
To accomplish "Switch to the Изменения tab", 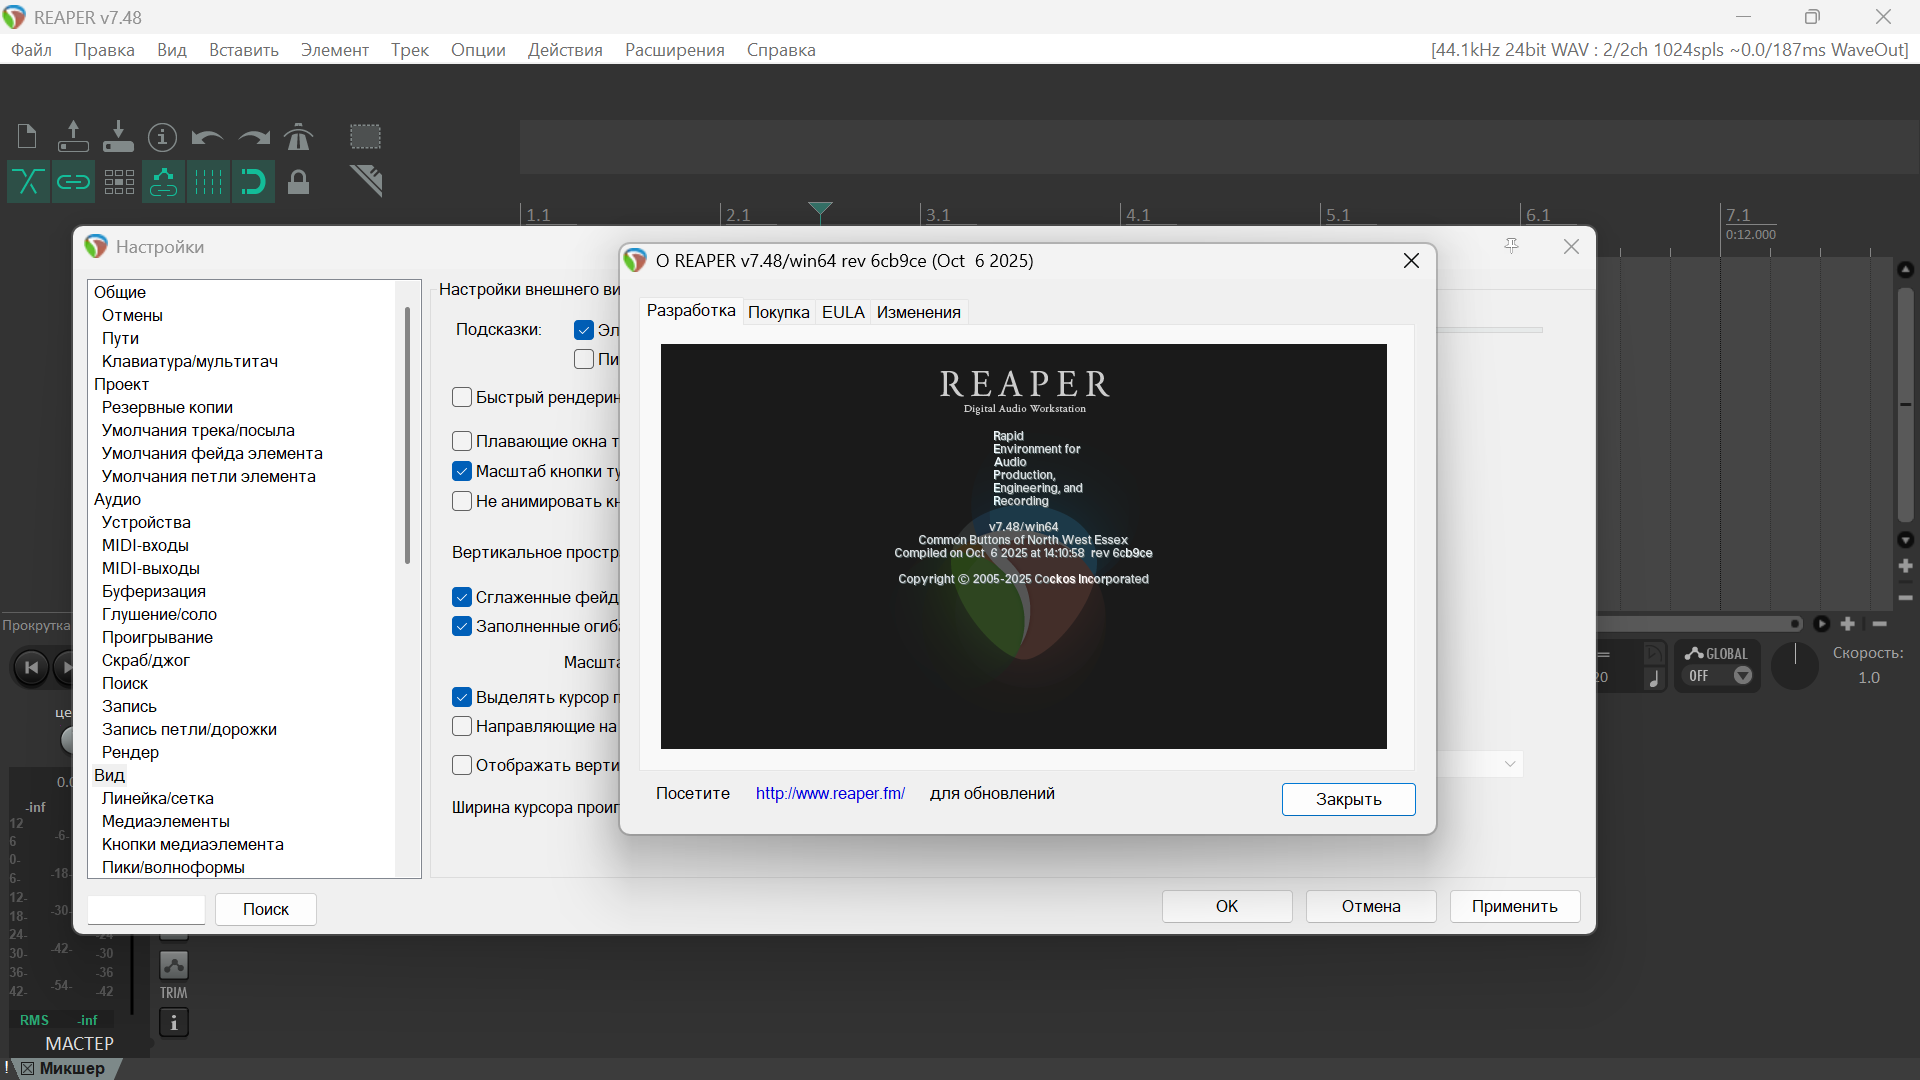I will [918, 312].
